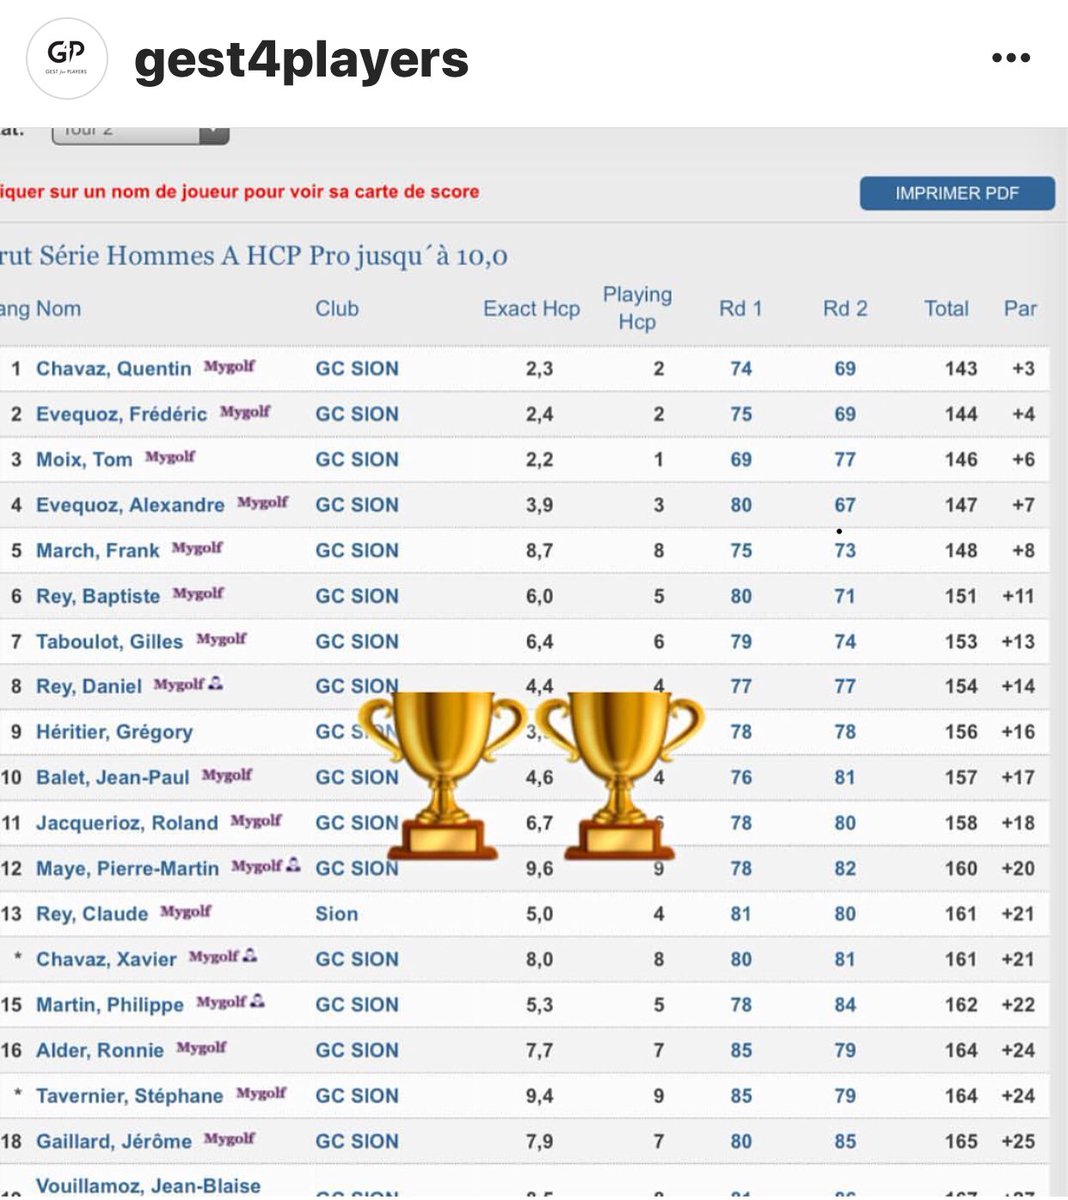
Task: Open Vouillamoz, Jean-Blaise score card
Action: click(148, 1186)
